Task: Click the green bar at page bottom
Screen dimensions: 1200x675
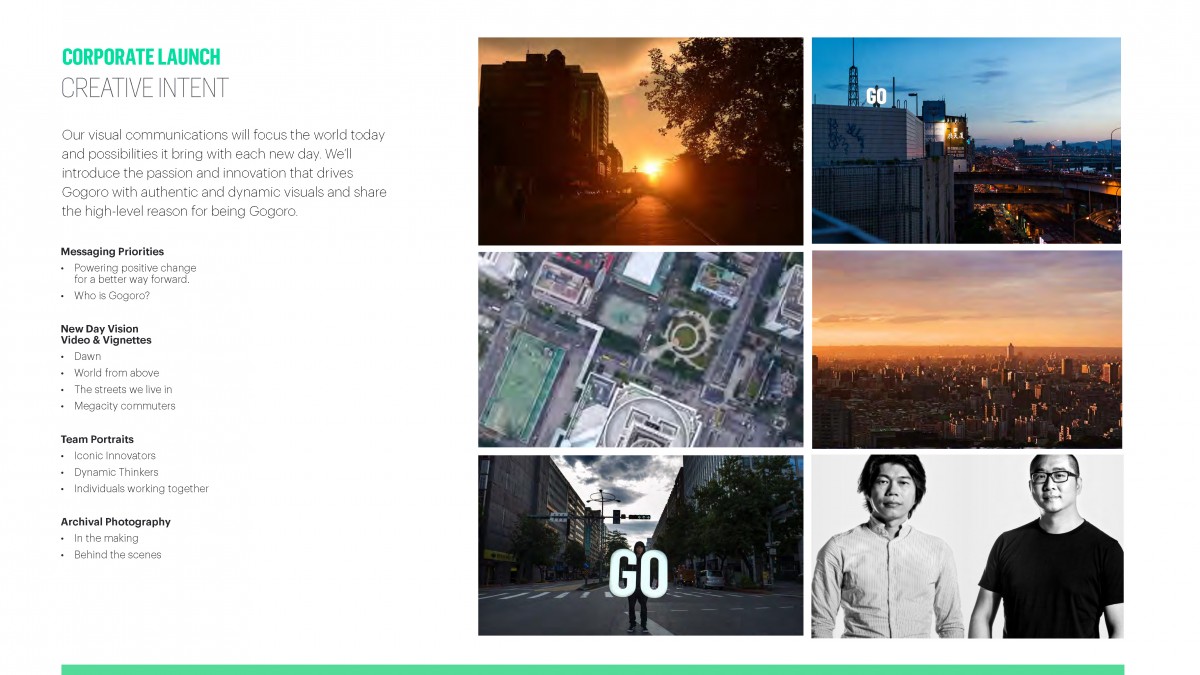Action: click(x=592, y=669)
